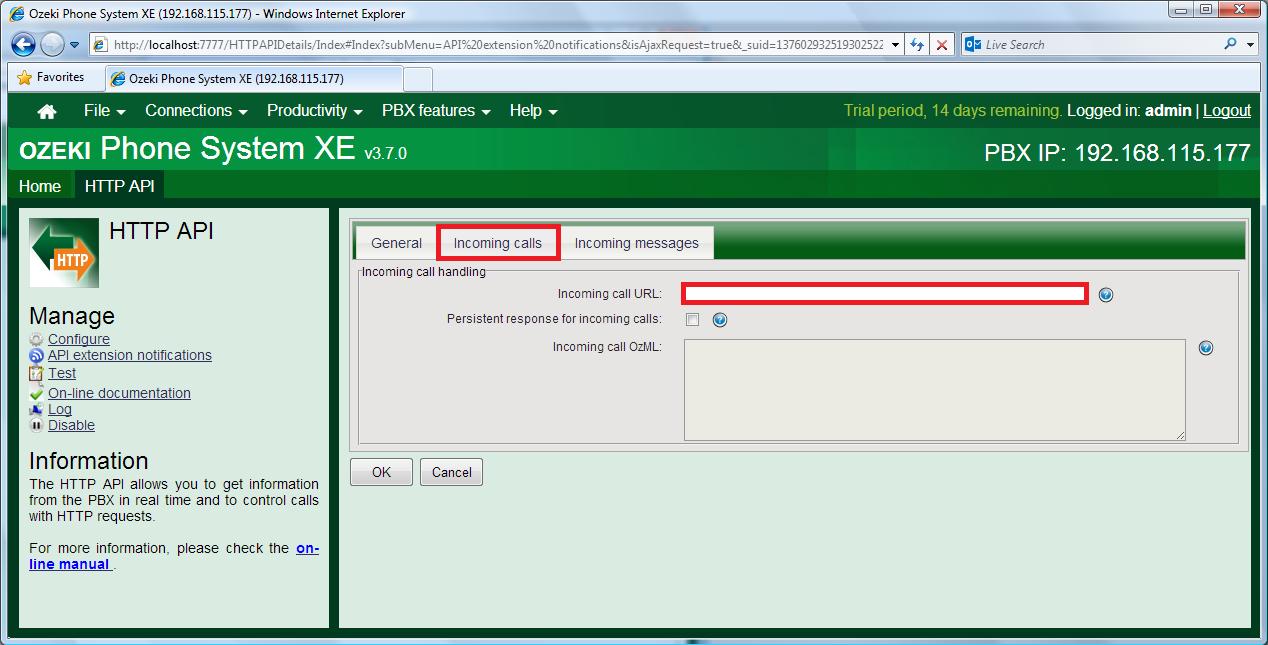Click the browser Forward arrow button
1268x645 pixels.
52,44
